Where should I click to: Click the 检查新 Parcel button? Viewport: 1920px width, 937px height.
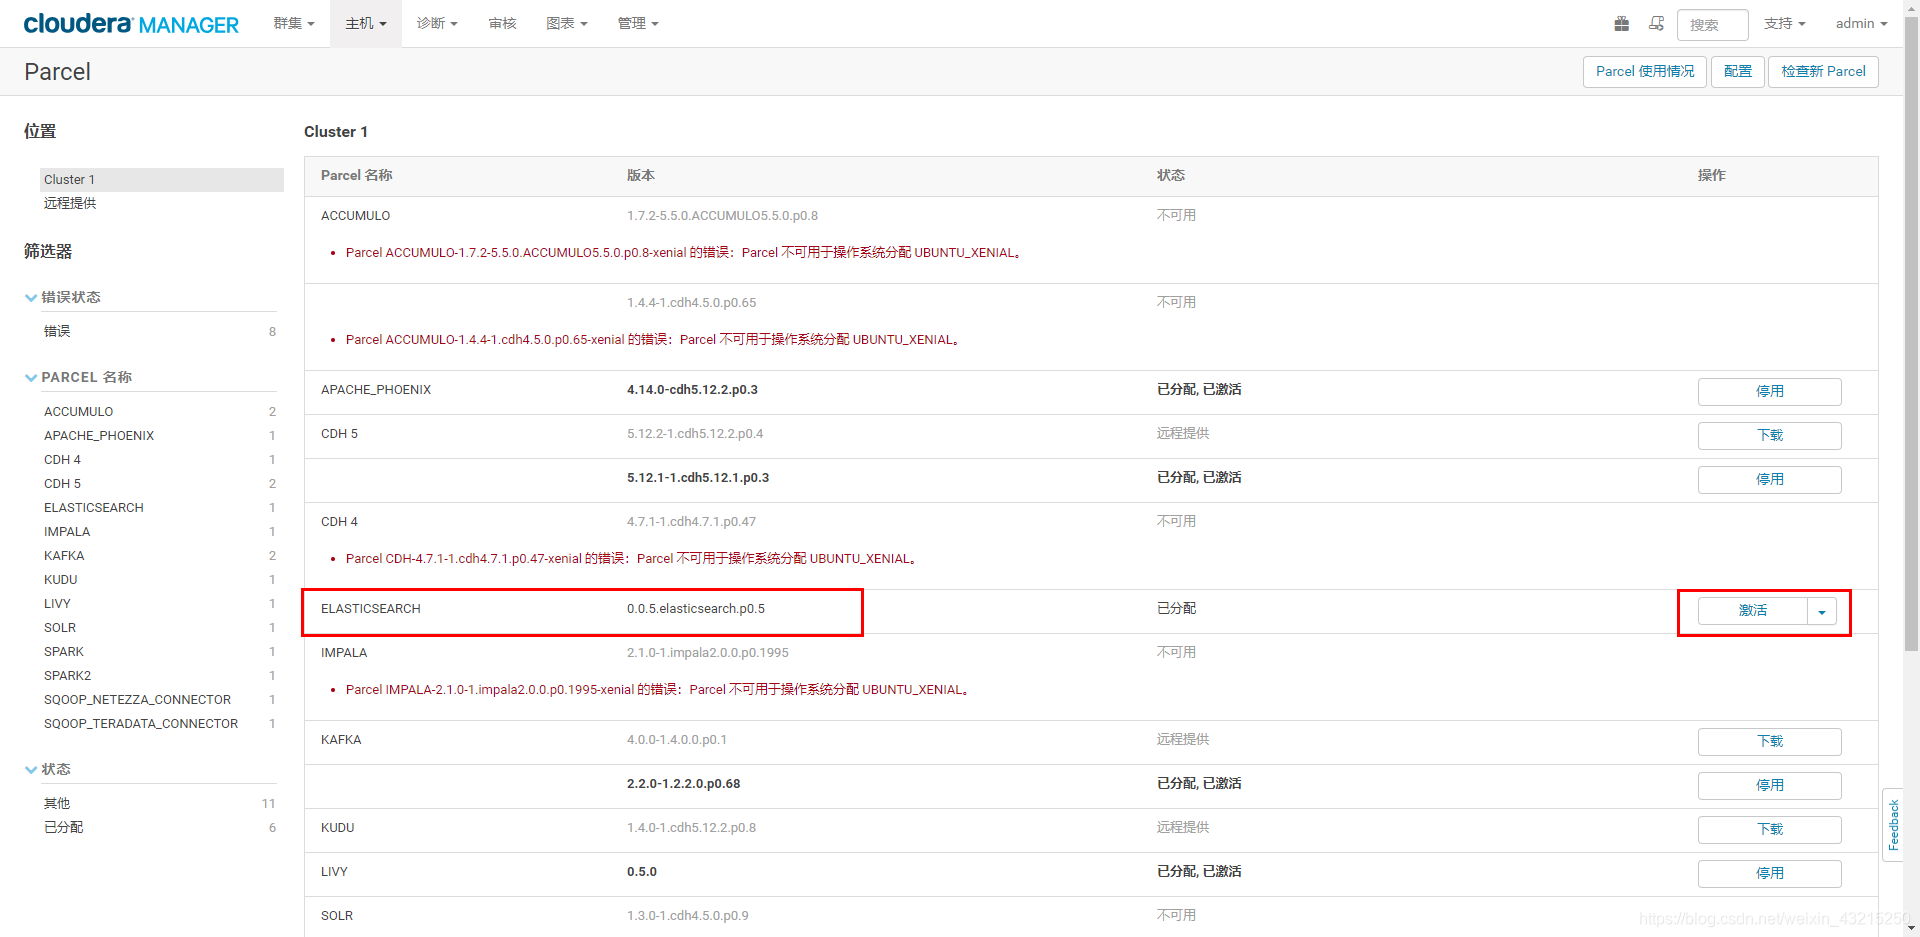pyautogui.click(x=1823, y=71)
